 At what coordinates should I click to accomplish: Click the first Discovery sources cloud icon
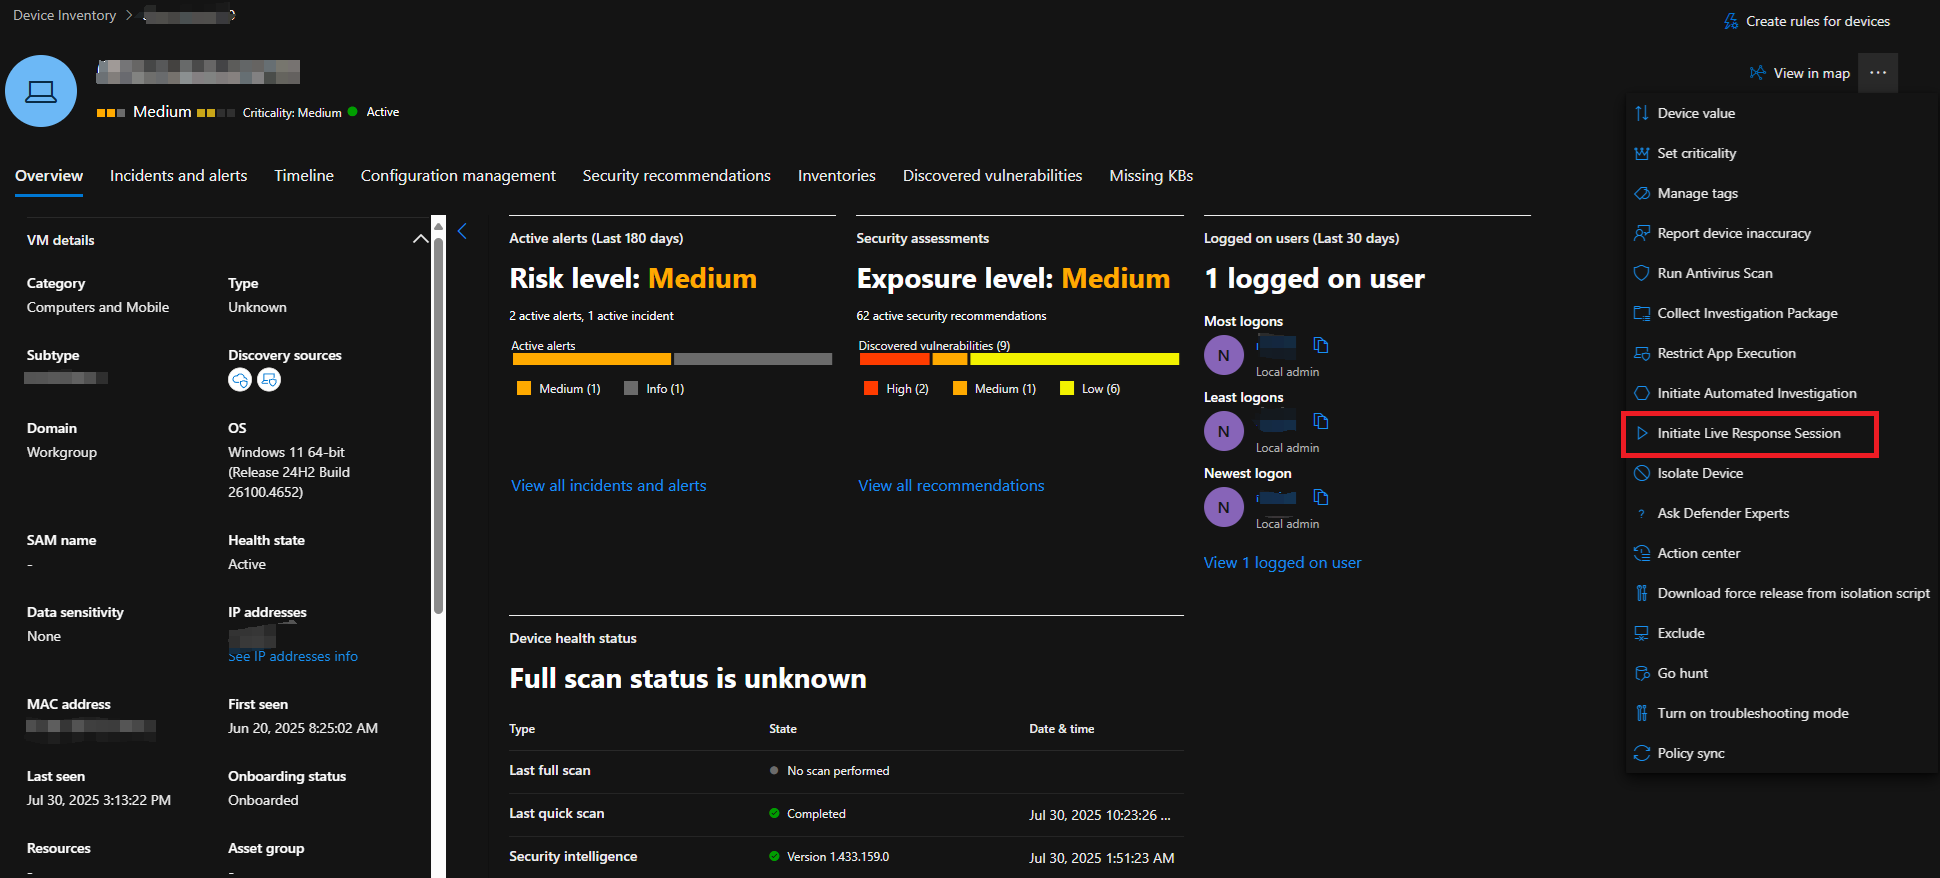pos(239,380)
